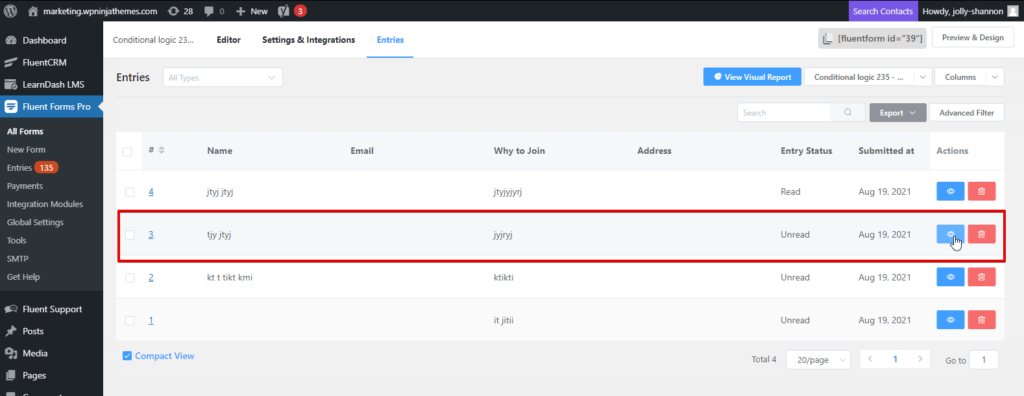This screenshot has width=1024, height=396.
Task: Click the Columns button
Action: click(x=960, y=77)
